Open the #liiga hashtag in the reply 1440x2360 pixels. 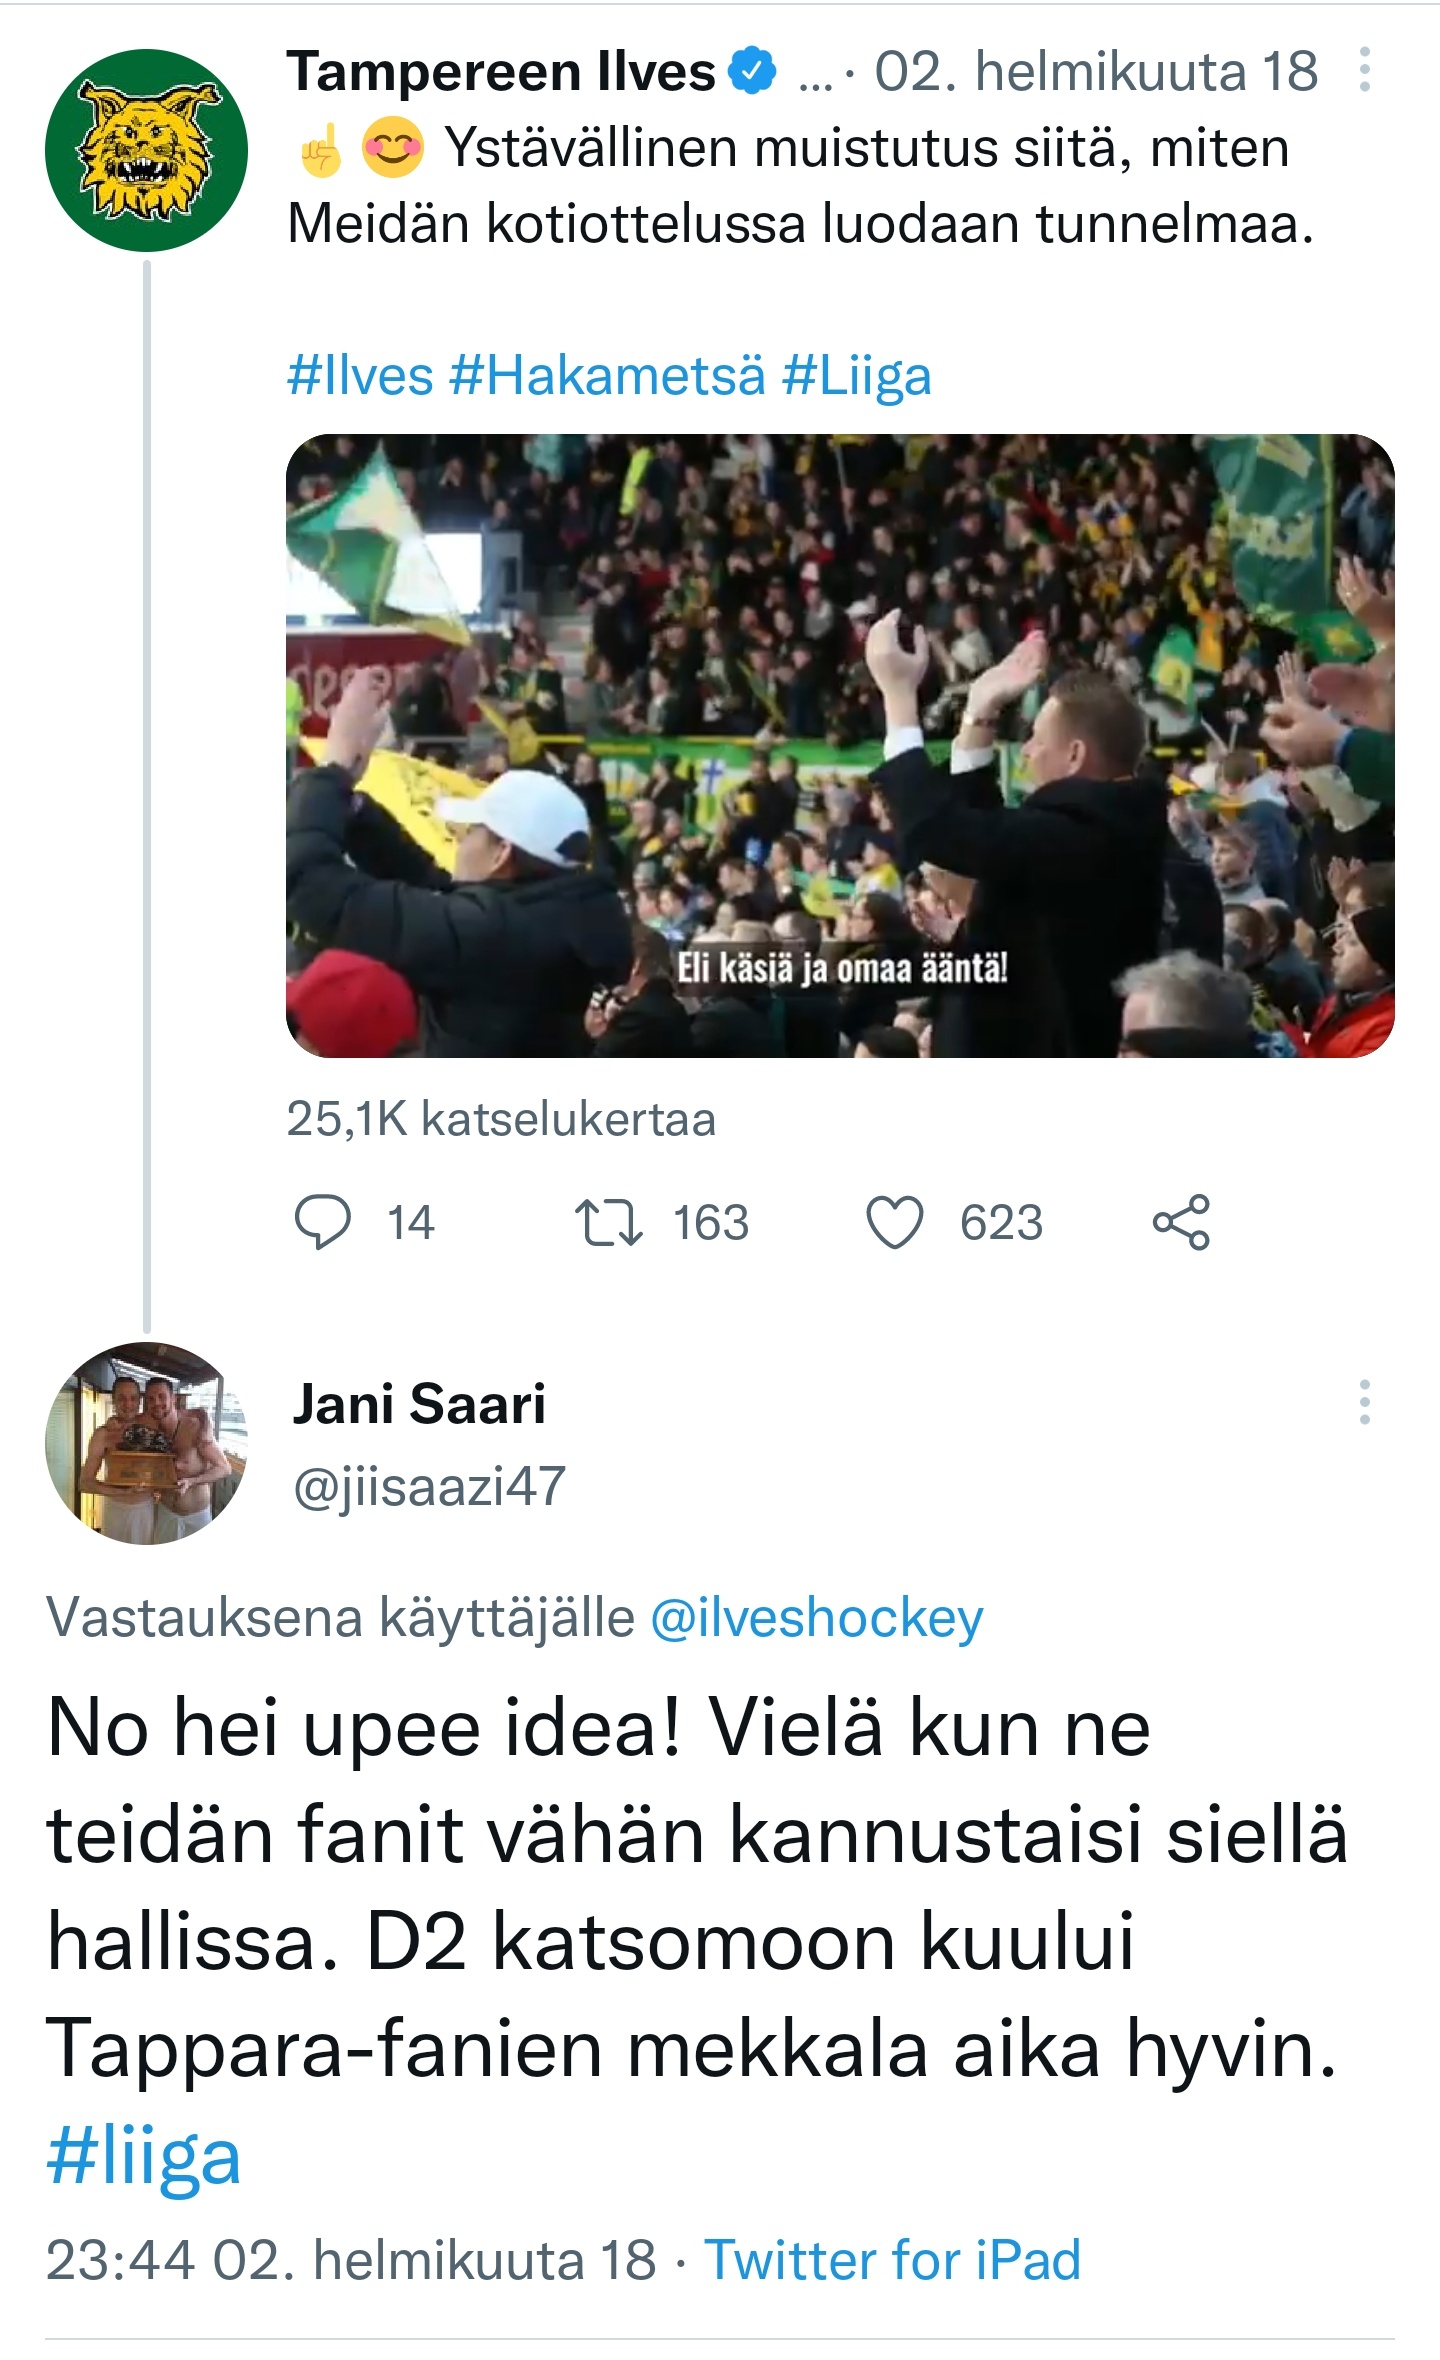tap(144, 2157)
